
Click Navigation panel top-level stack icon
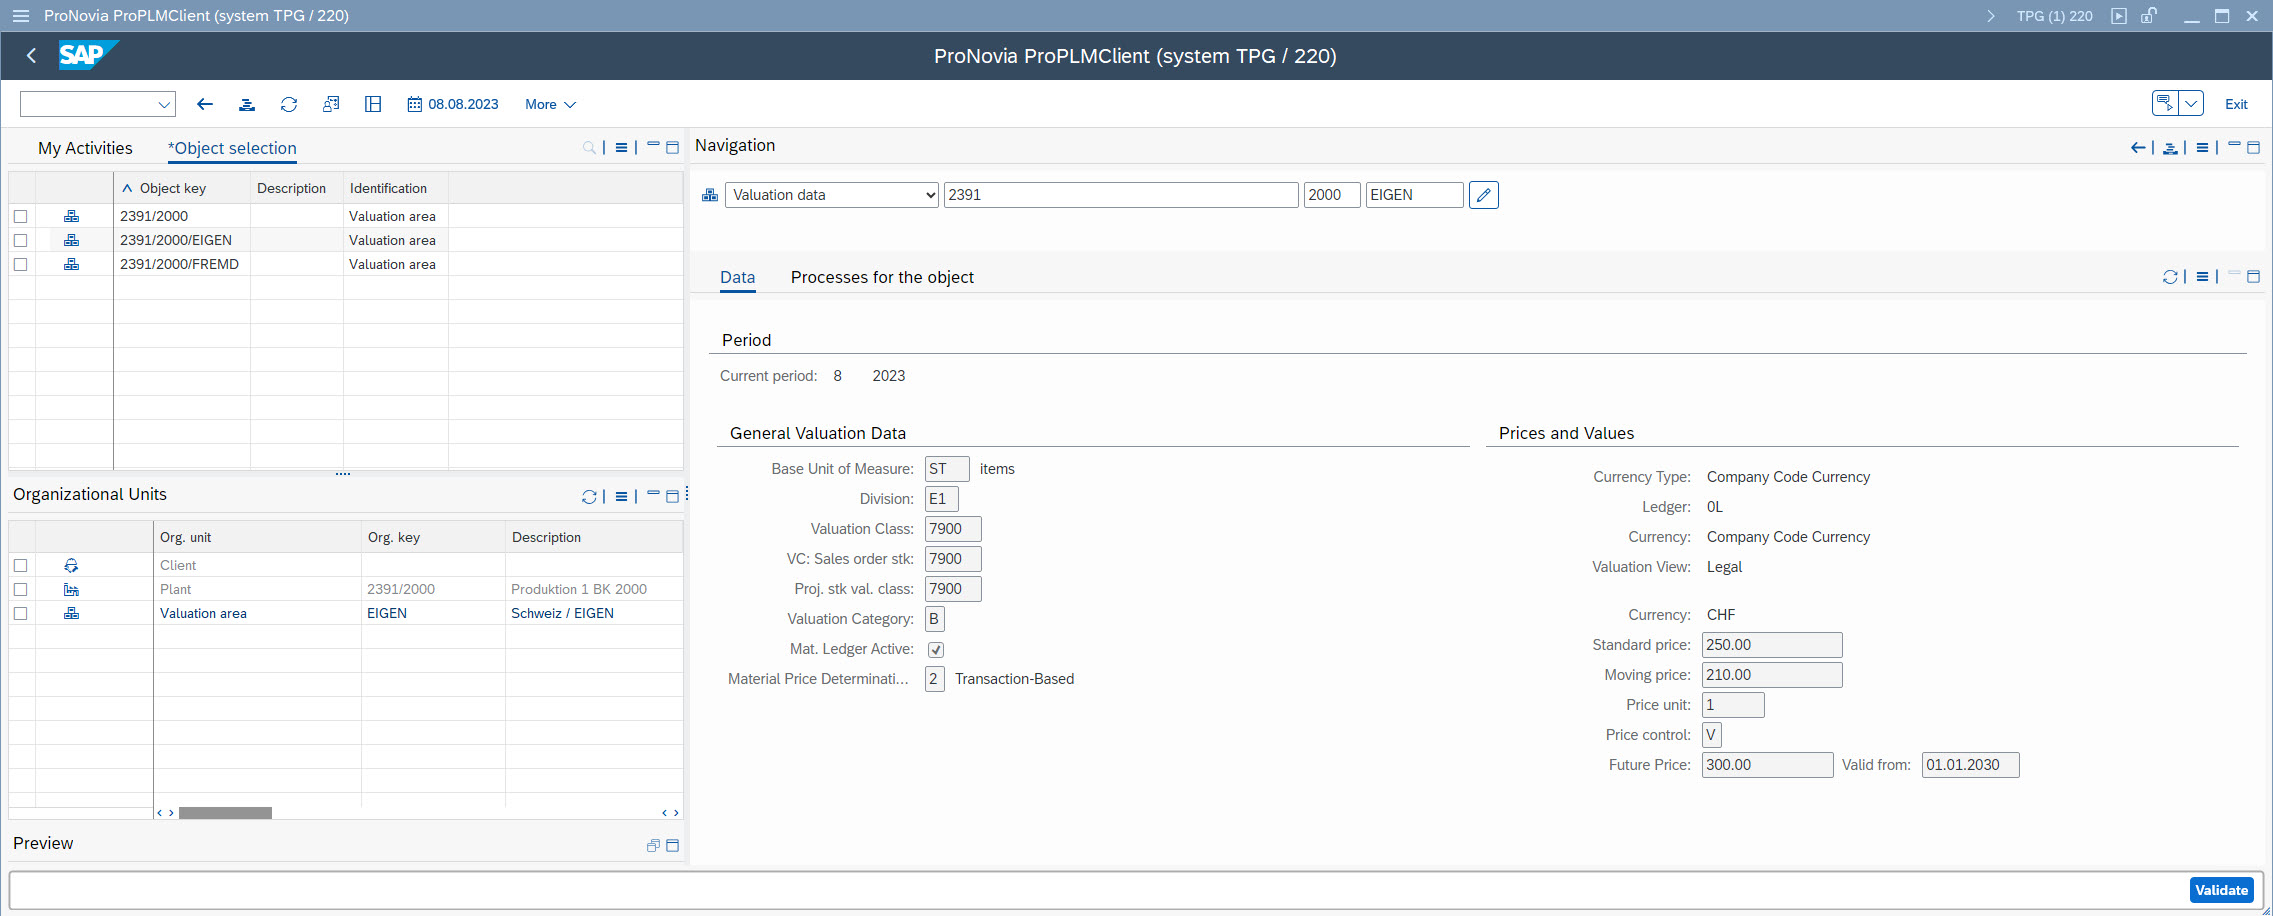coord(2170,147)
